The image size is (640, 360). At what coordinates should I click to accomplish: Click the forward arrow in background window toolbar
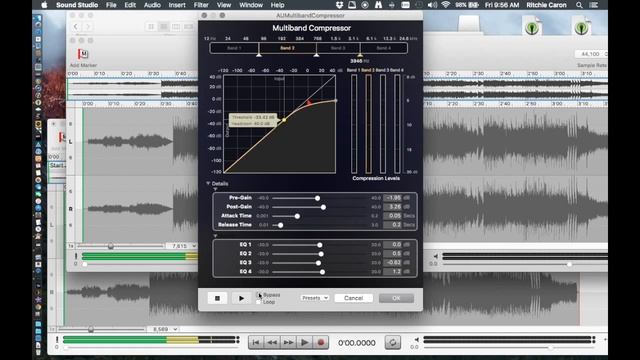point(88,27)
